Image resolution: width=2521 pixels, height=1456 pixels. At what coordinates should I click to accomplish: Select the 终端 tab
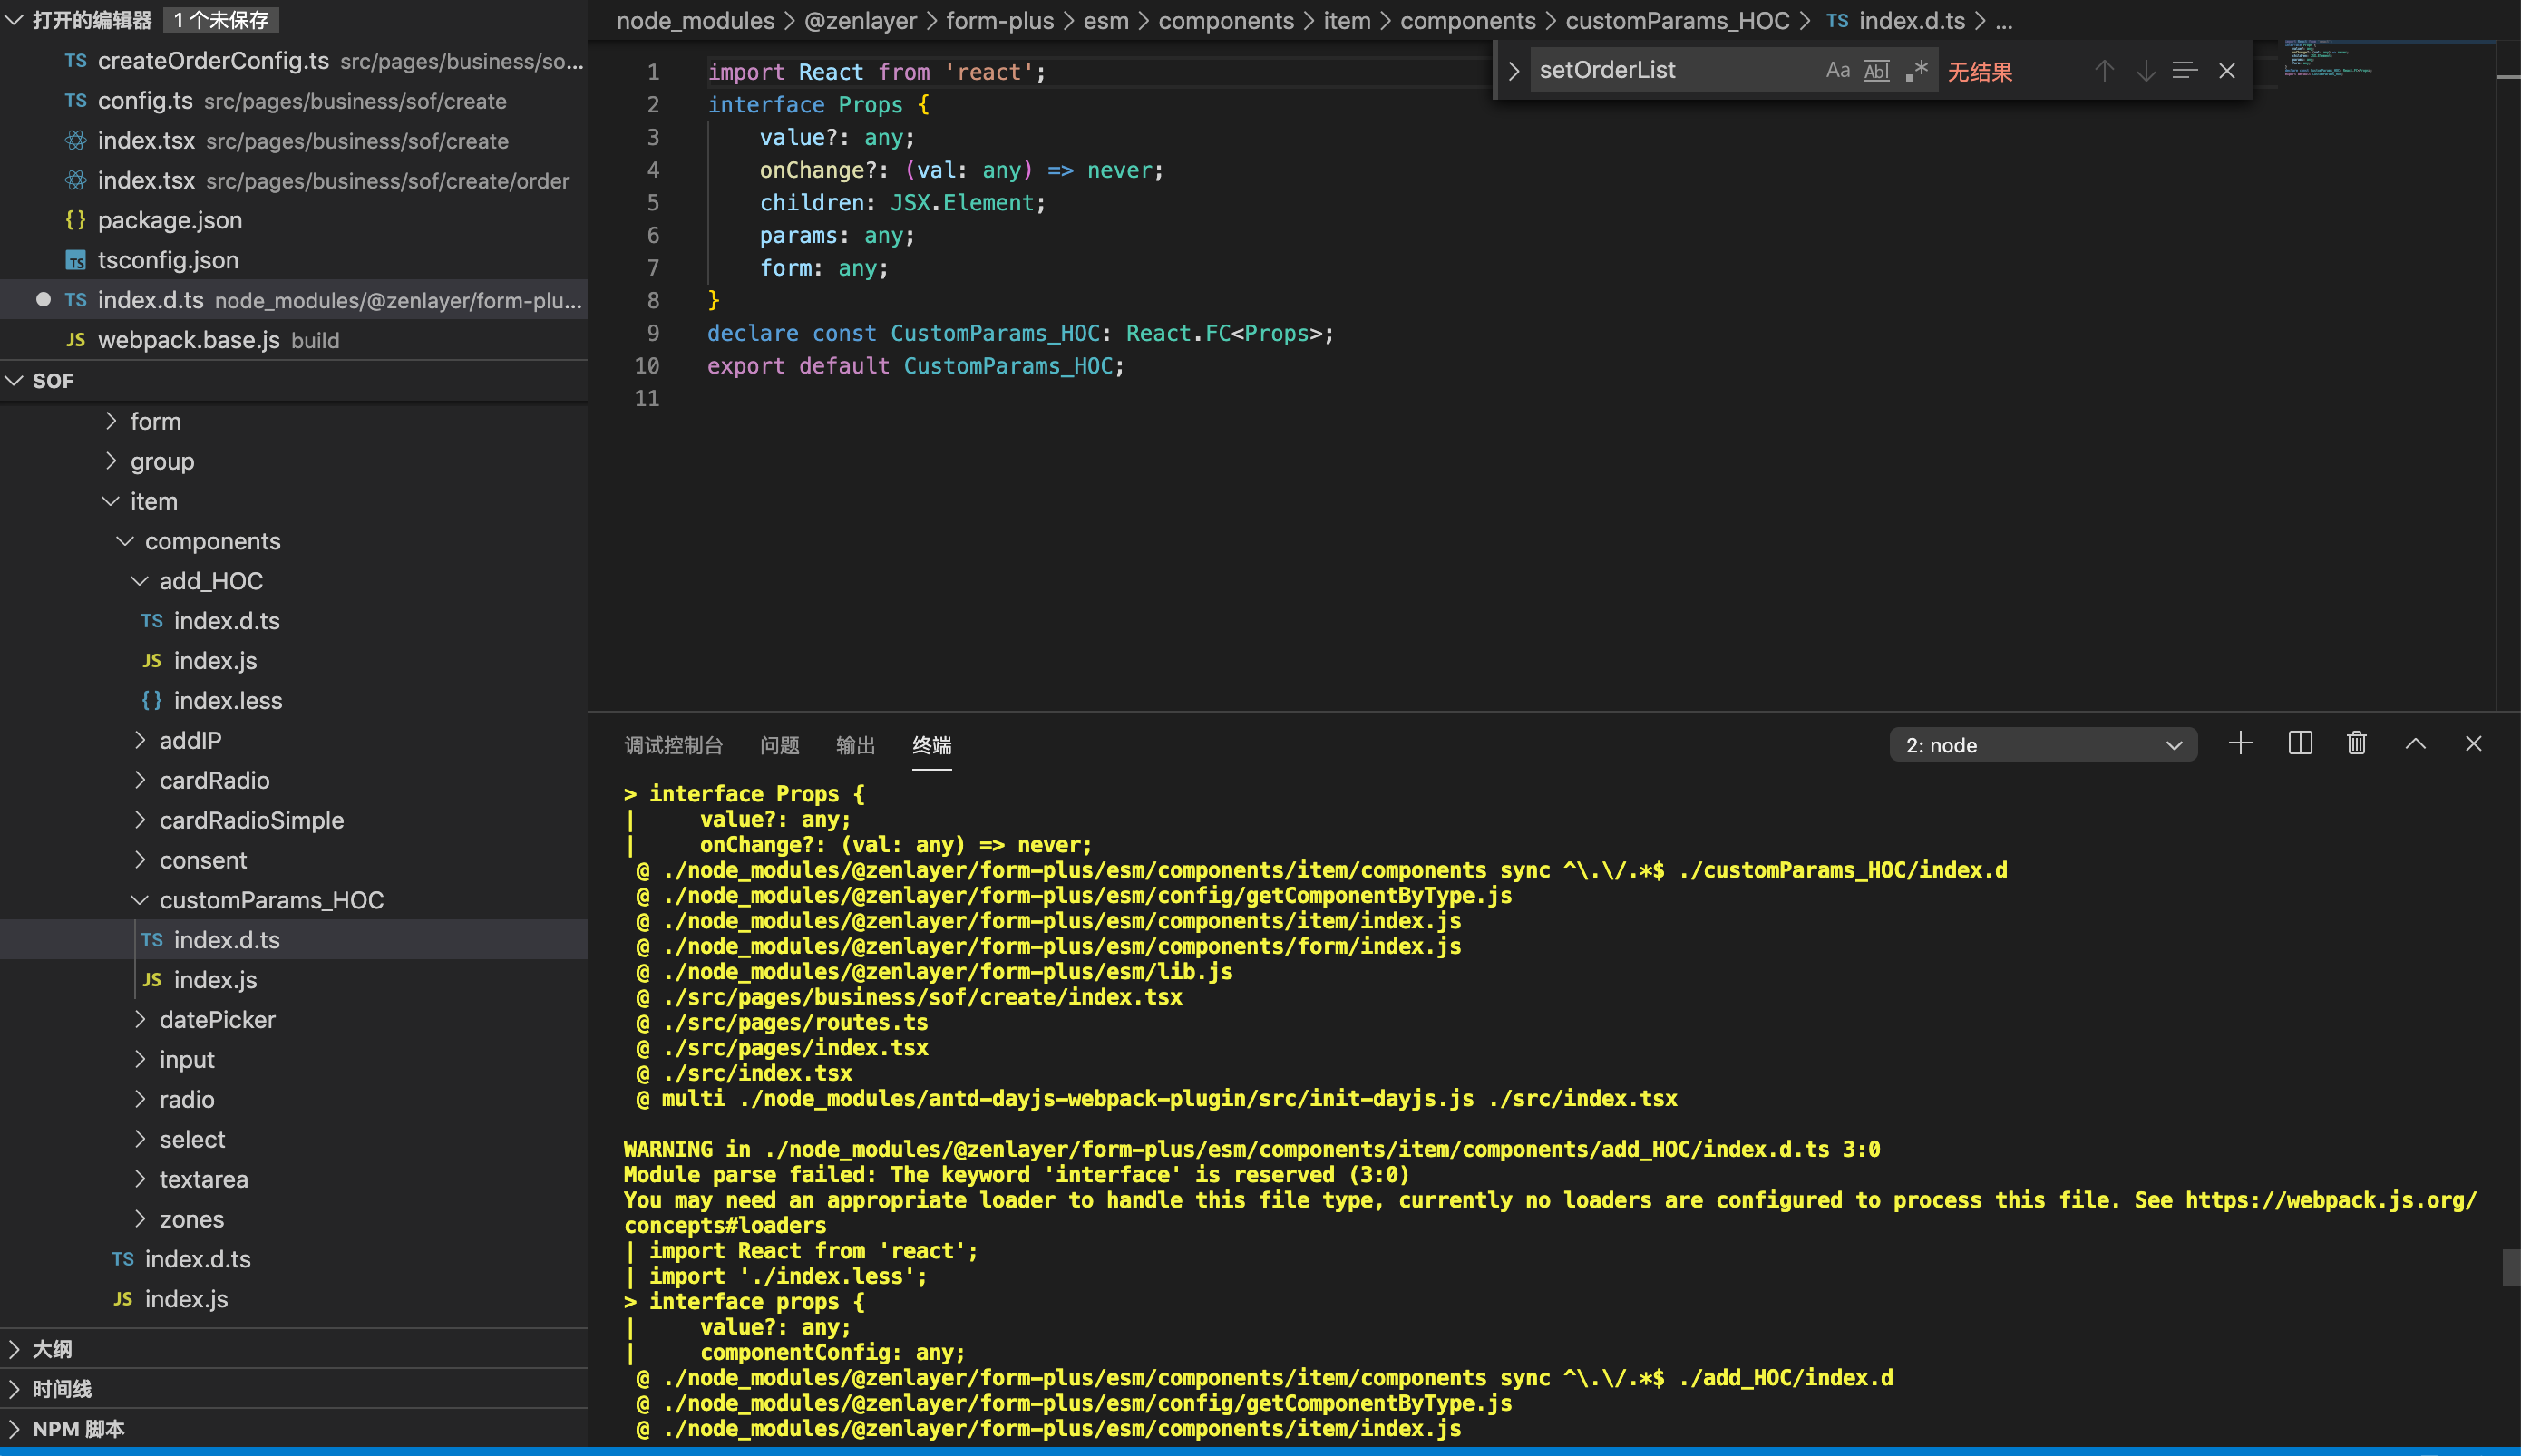932,744
